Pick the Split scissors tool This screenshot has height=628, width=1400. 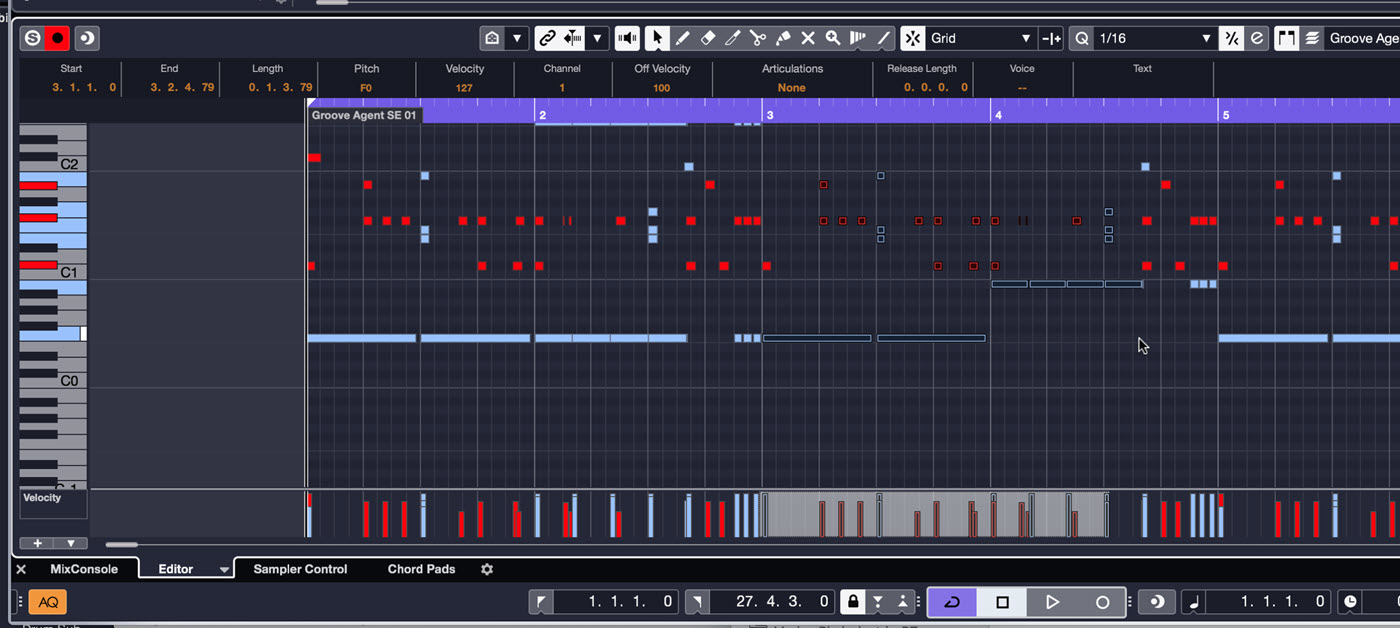click(x=757, y=38)
